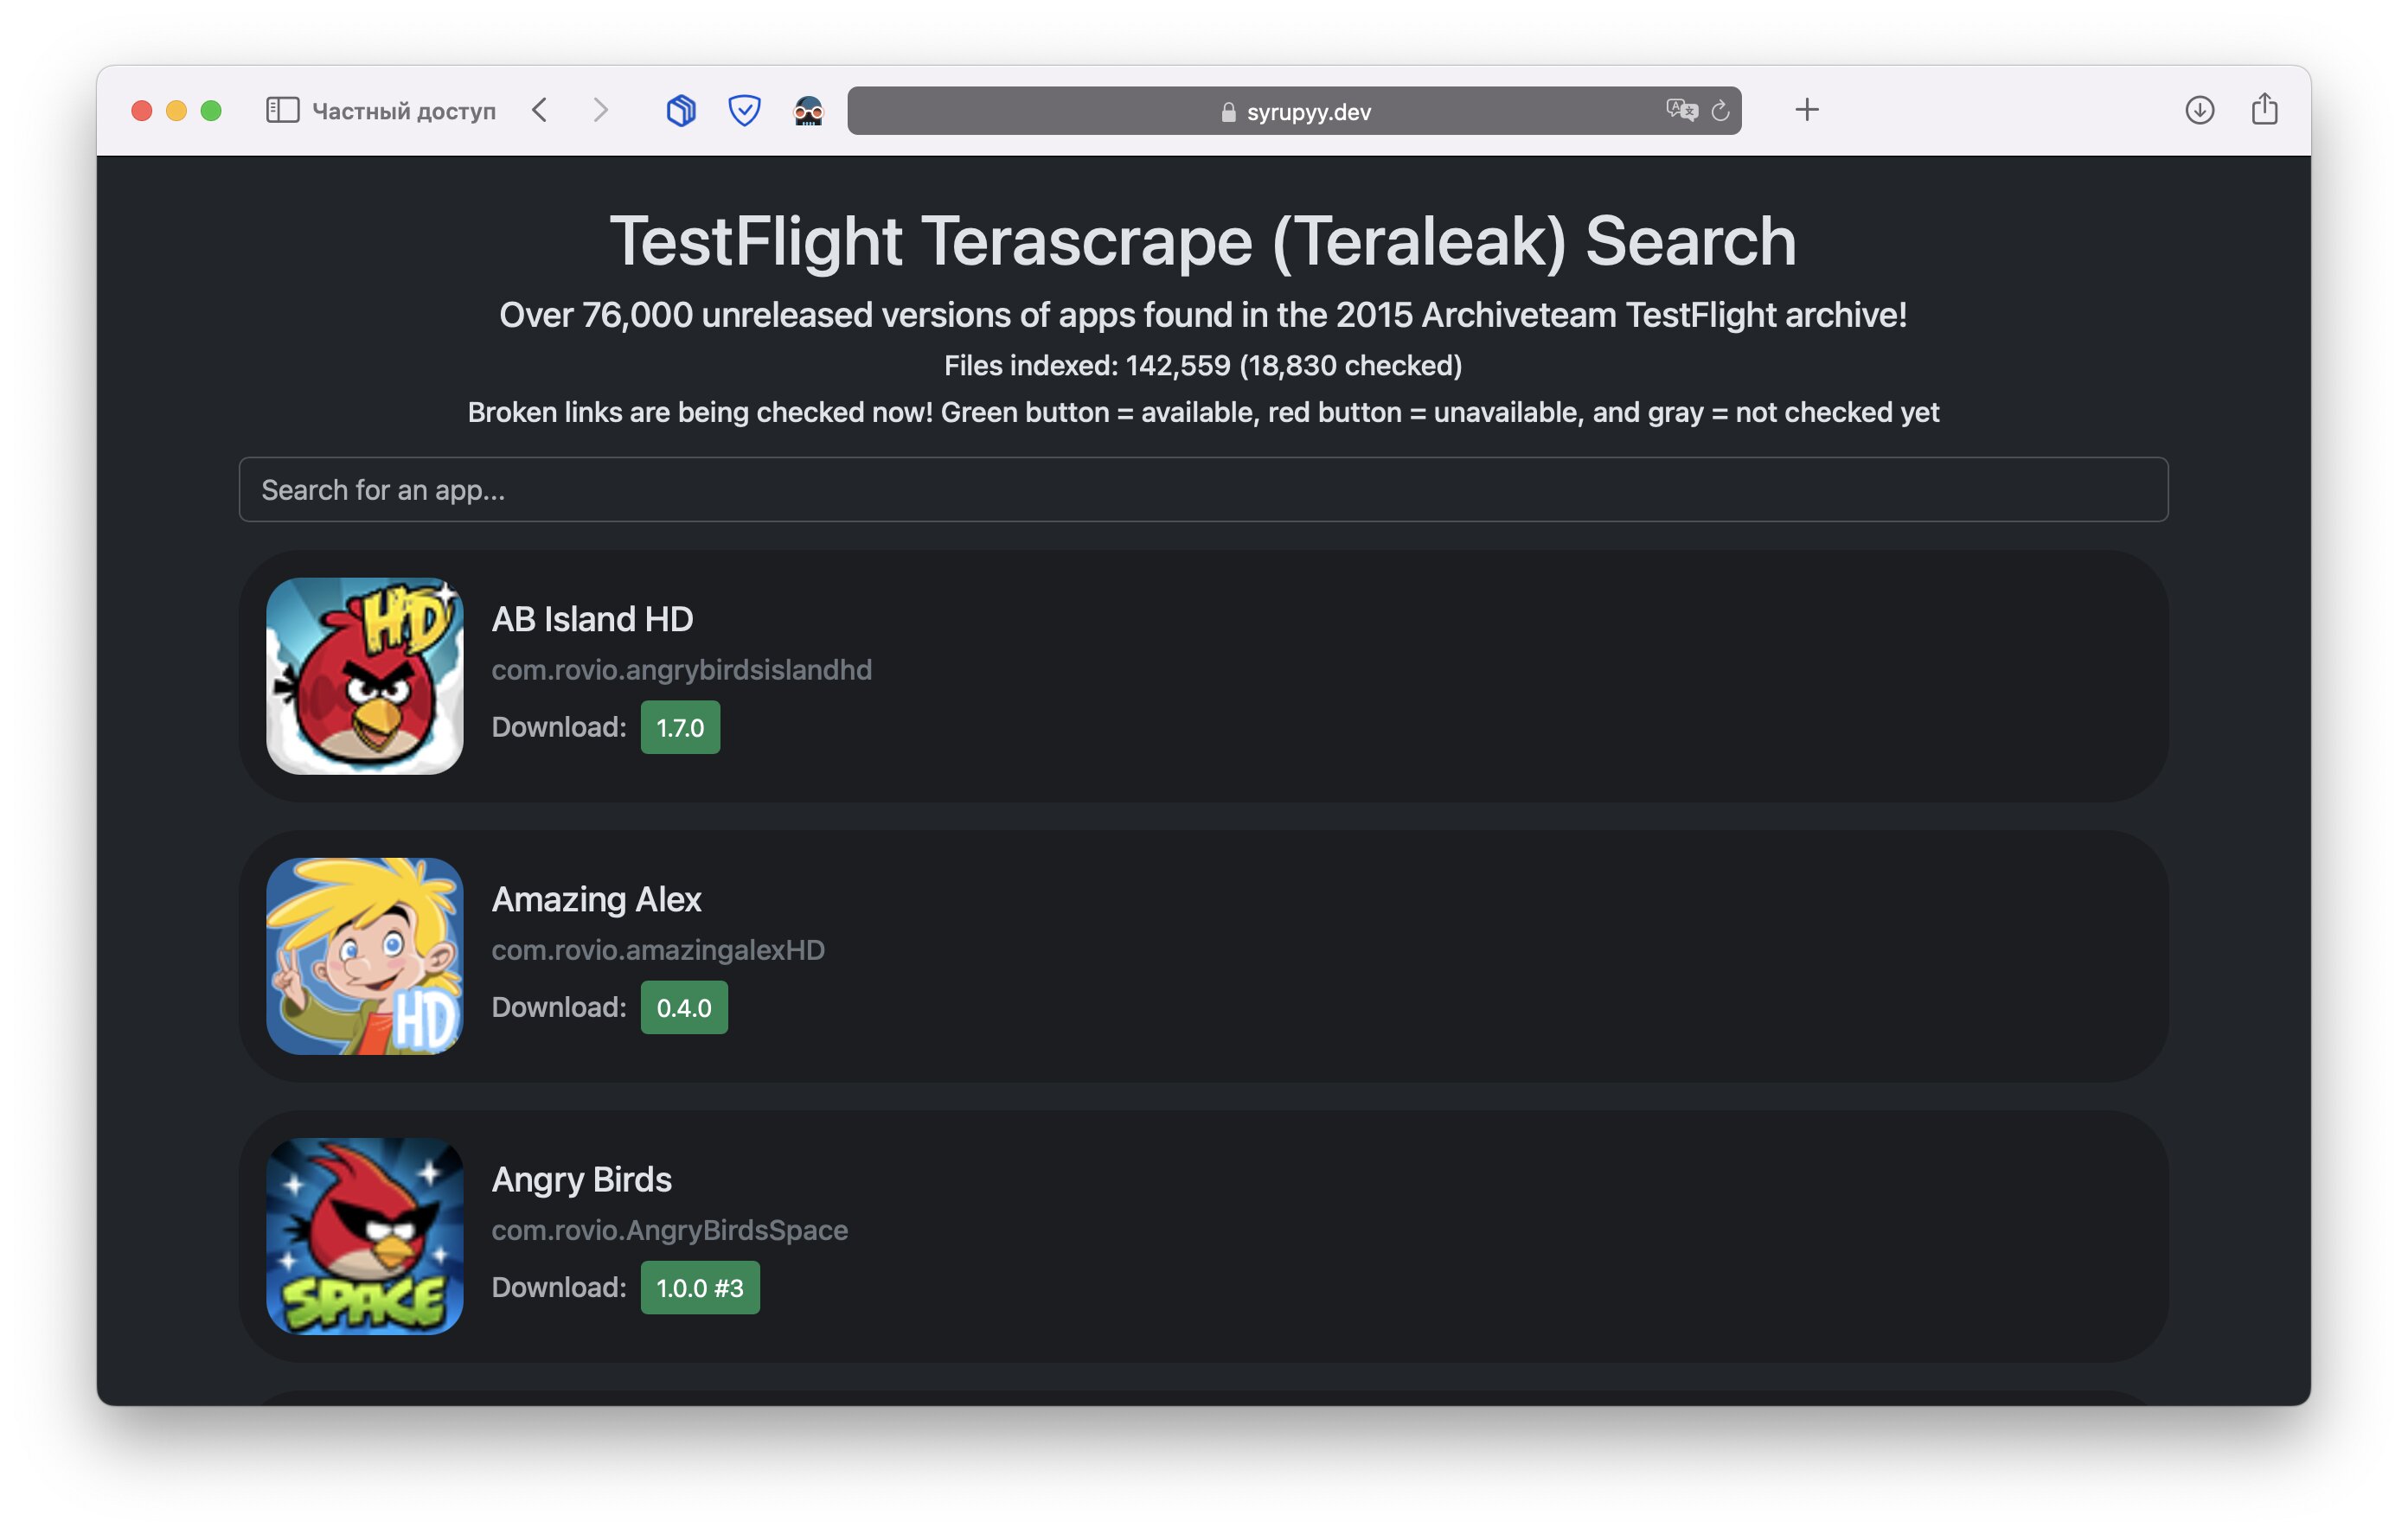Click the search input field

(1202, 488)
